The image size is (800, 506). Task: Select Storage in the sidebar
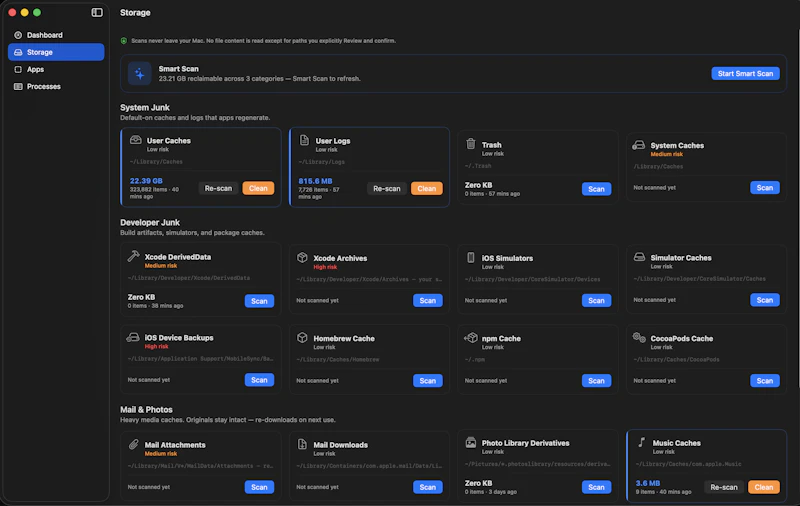point(56,52)
